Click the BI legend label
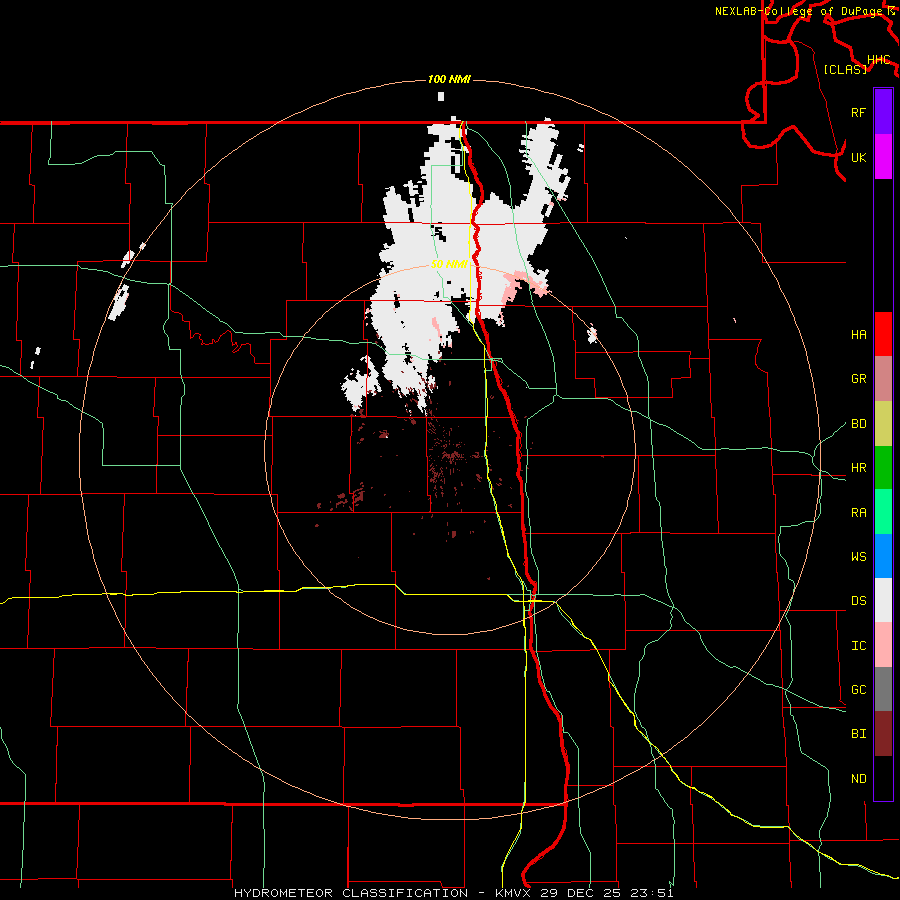Screen dimensions: 900x900 coord(859,734)
